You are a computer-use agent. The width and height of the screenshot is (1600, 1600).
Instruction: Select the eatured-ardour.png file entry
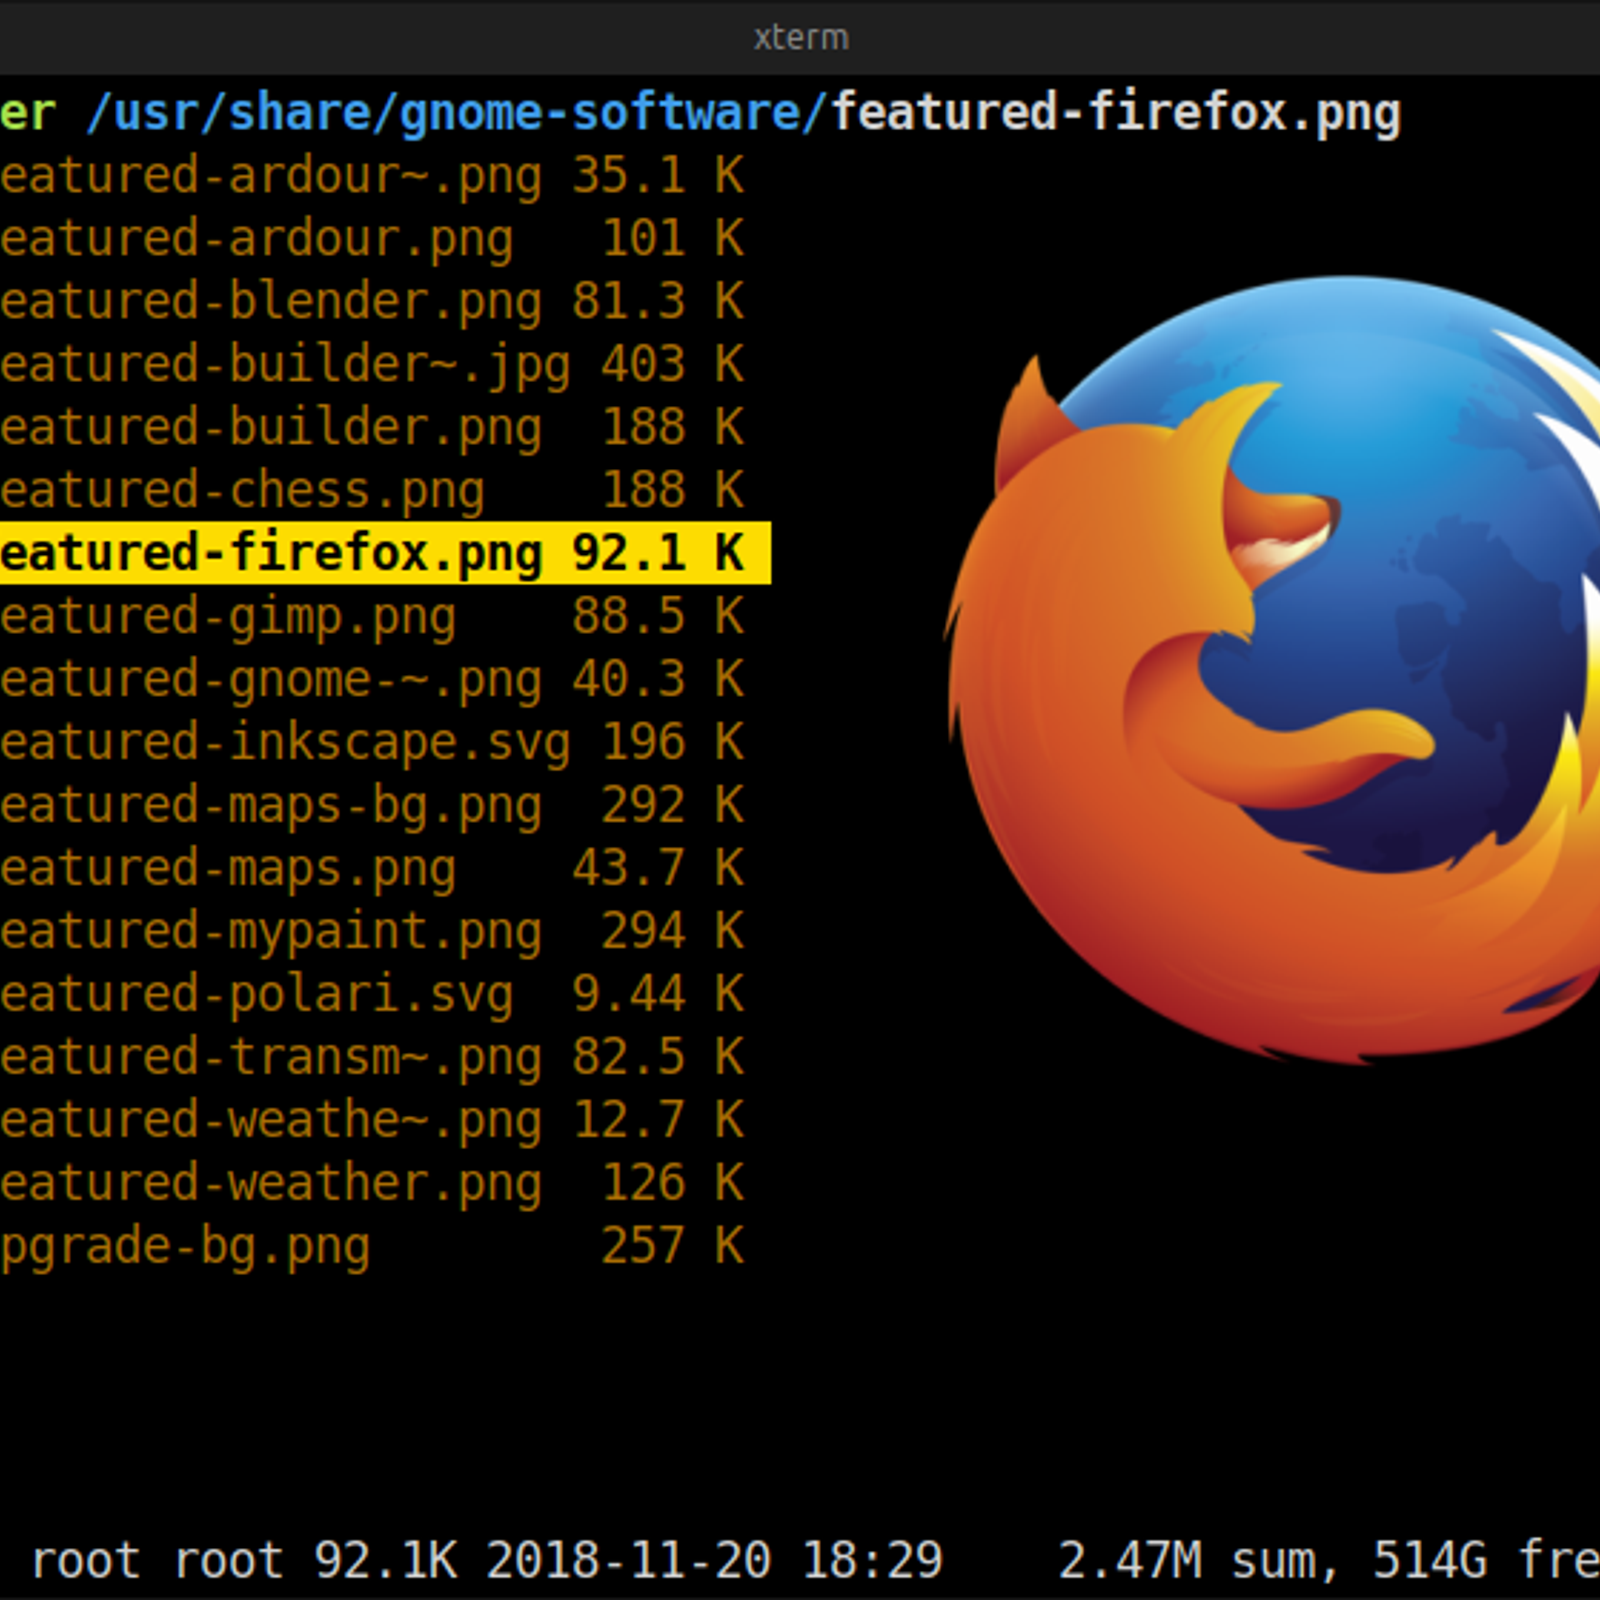coord(385,239)
